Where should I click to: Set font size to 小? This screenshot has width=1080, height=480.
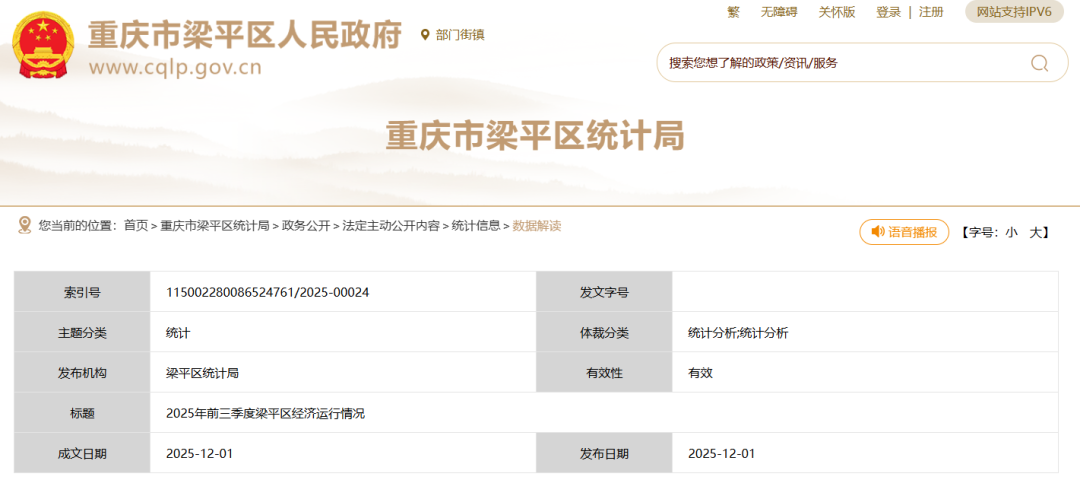1011,232
